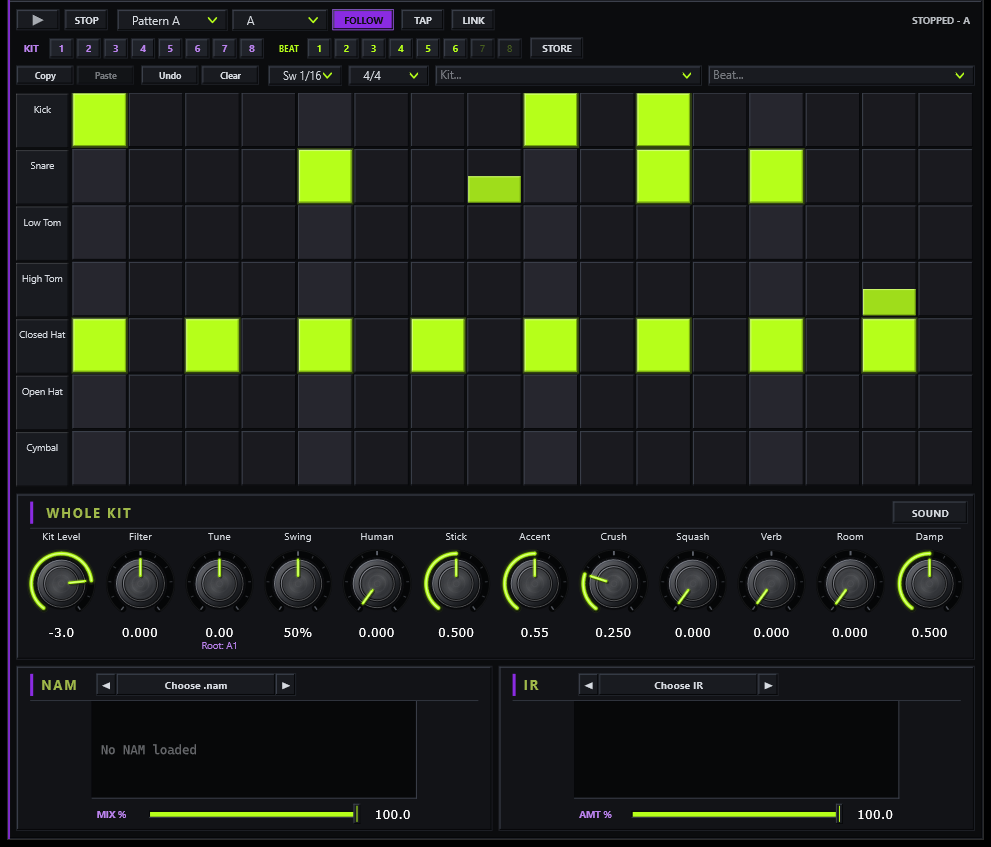
Task: Click the Crush knob
Action: pyautogui.click(x=613, y=582)
